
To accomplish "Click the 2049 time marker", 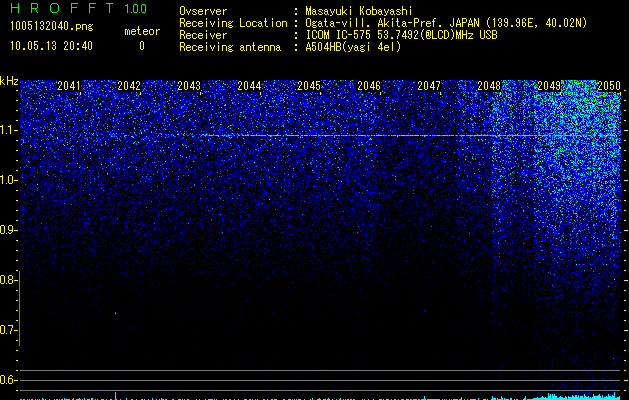I will 549,86.
